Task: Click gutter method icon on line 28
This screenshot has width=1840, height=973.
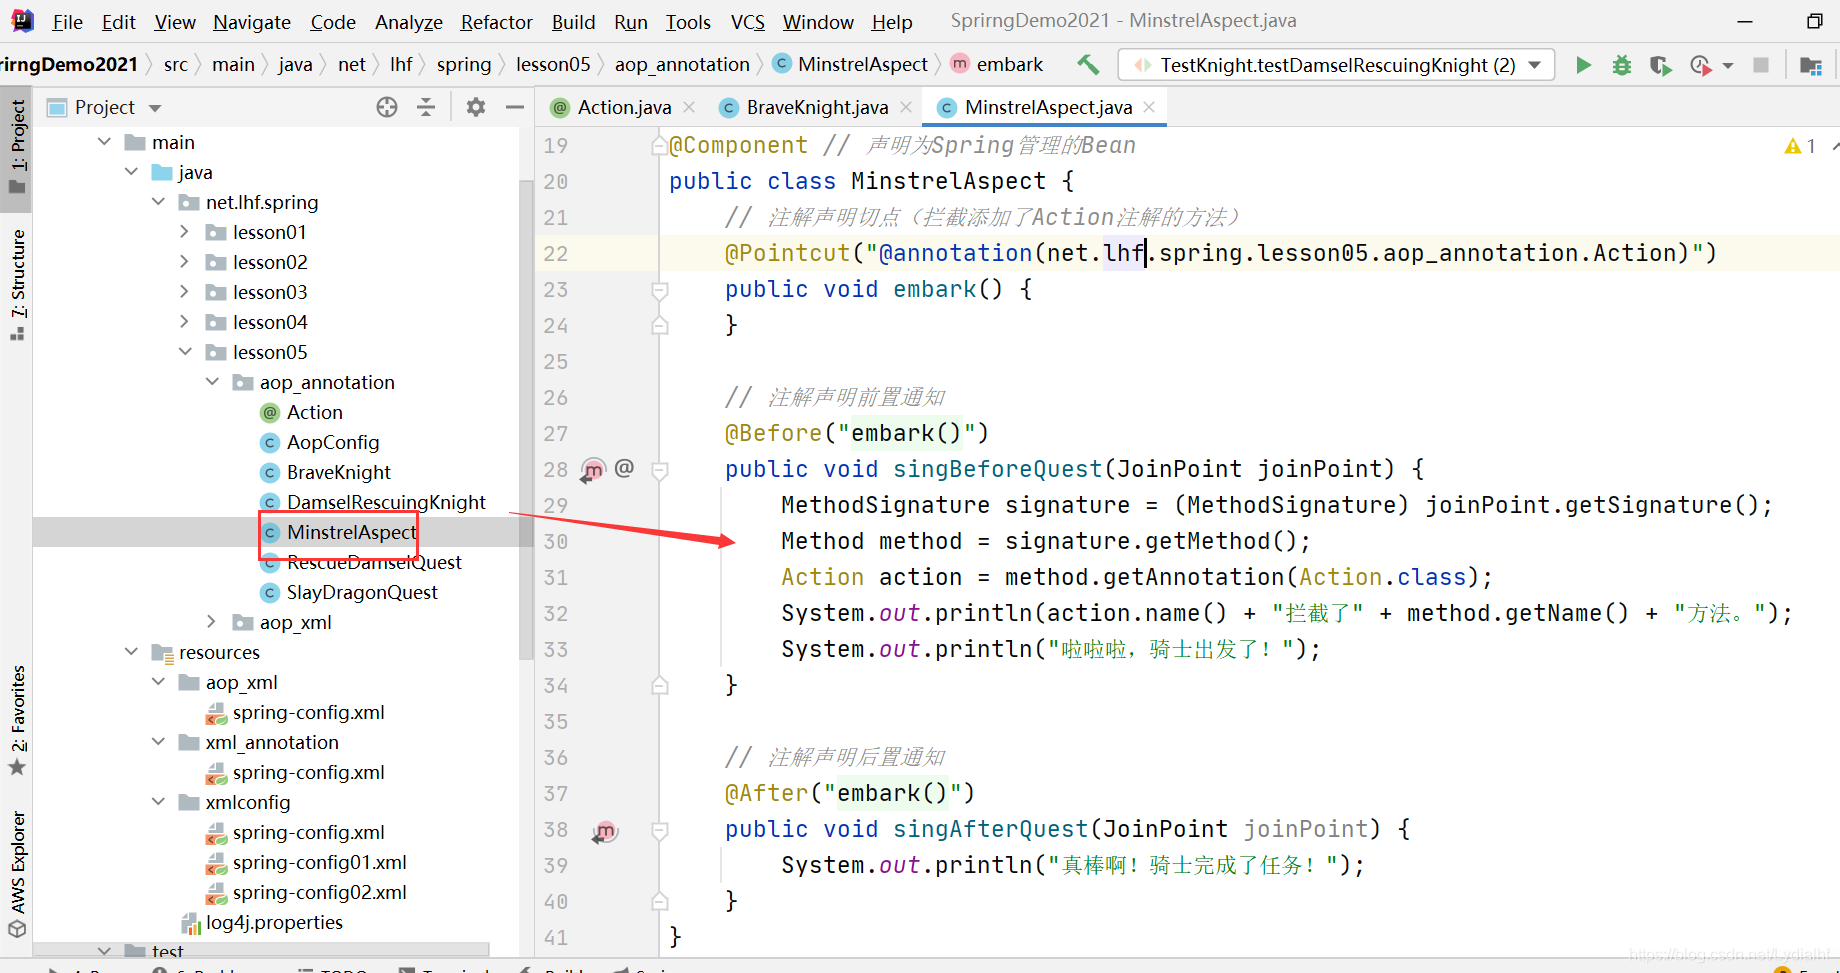Action: 593,469
